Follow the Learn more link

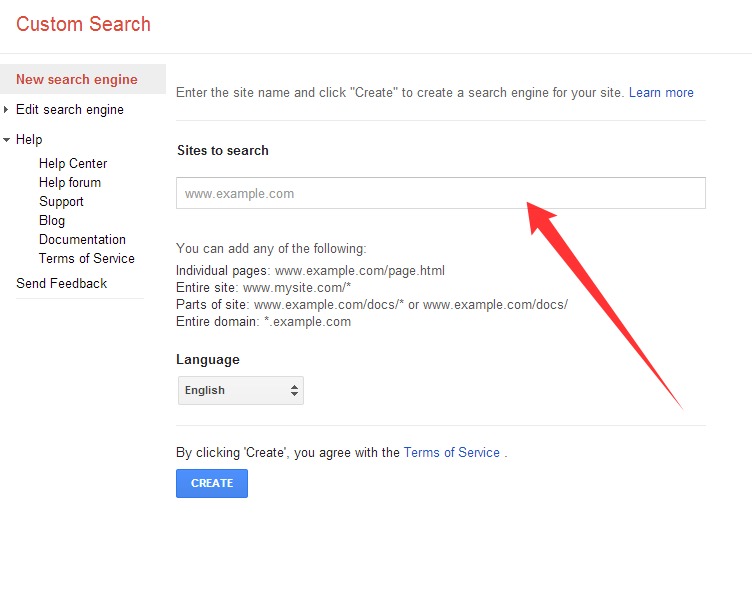pos(661,93)
